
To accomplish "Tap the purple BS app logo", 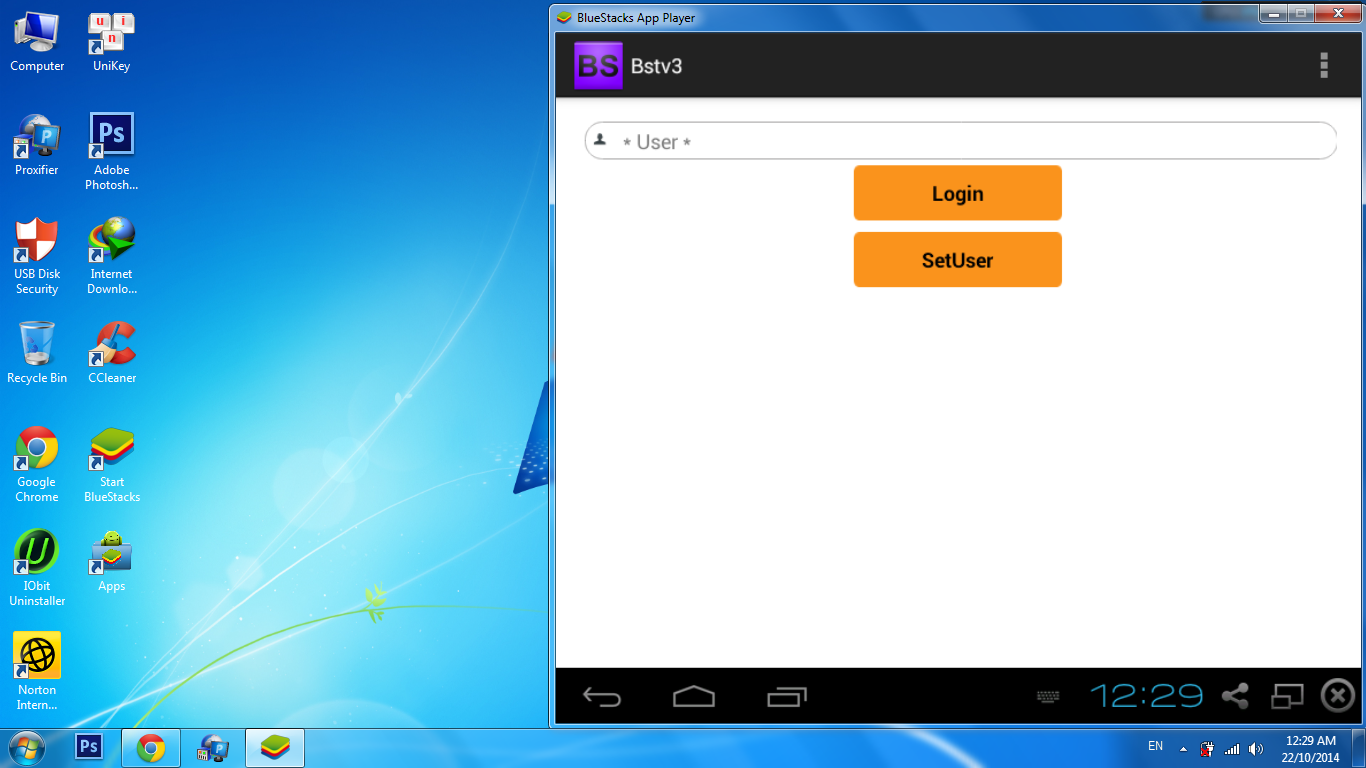I will [598, 66].
